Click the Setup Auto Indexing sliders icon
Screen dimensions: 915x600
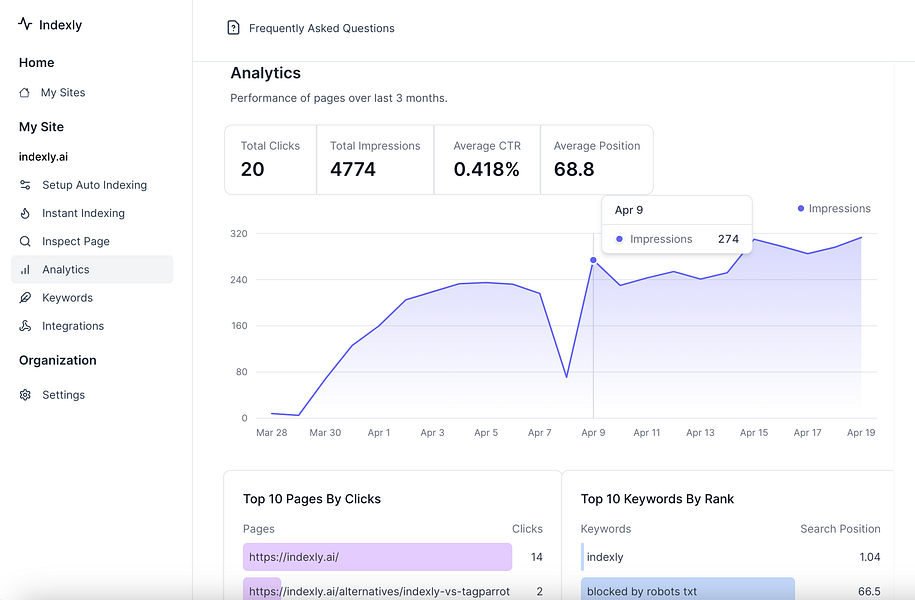click(x=25, y=185)
